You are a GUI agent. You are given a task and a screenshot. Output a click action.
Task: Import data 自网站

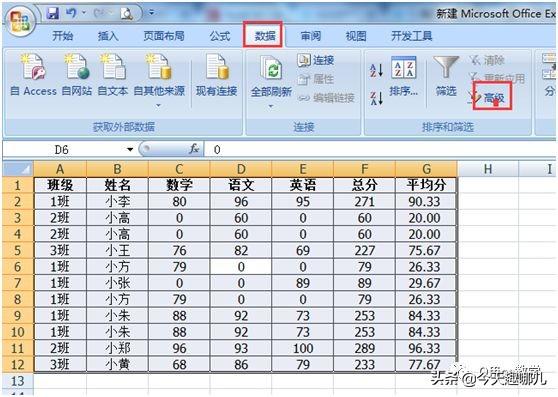77,75
